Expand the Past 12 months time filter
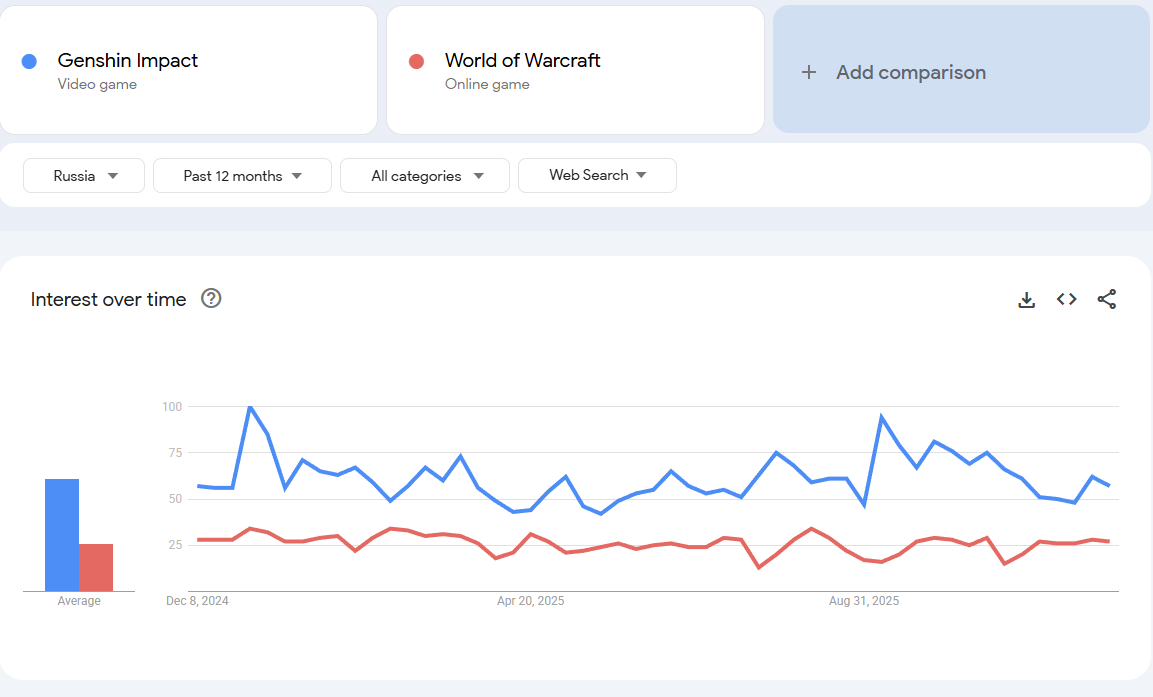This screenshot has width=1153, height=697. click(242, 176)
